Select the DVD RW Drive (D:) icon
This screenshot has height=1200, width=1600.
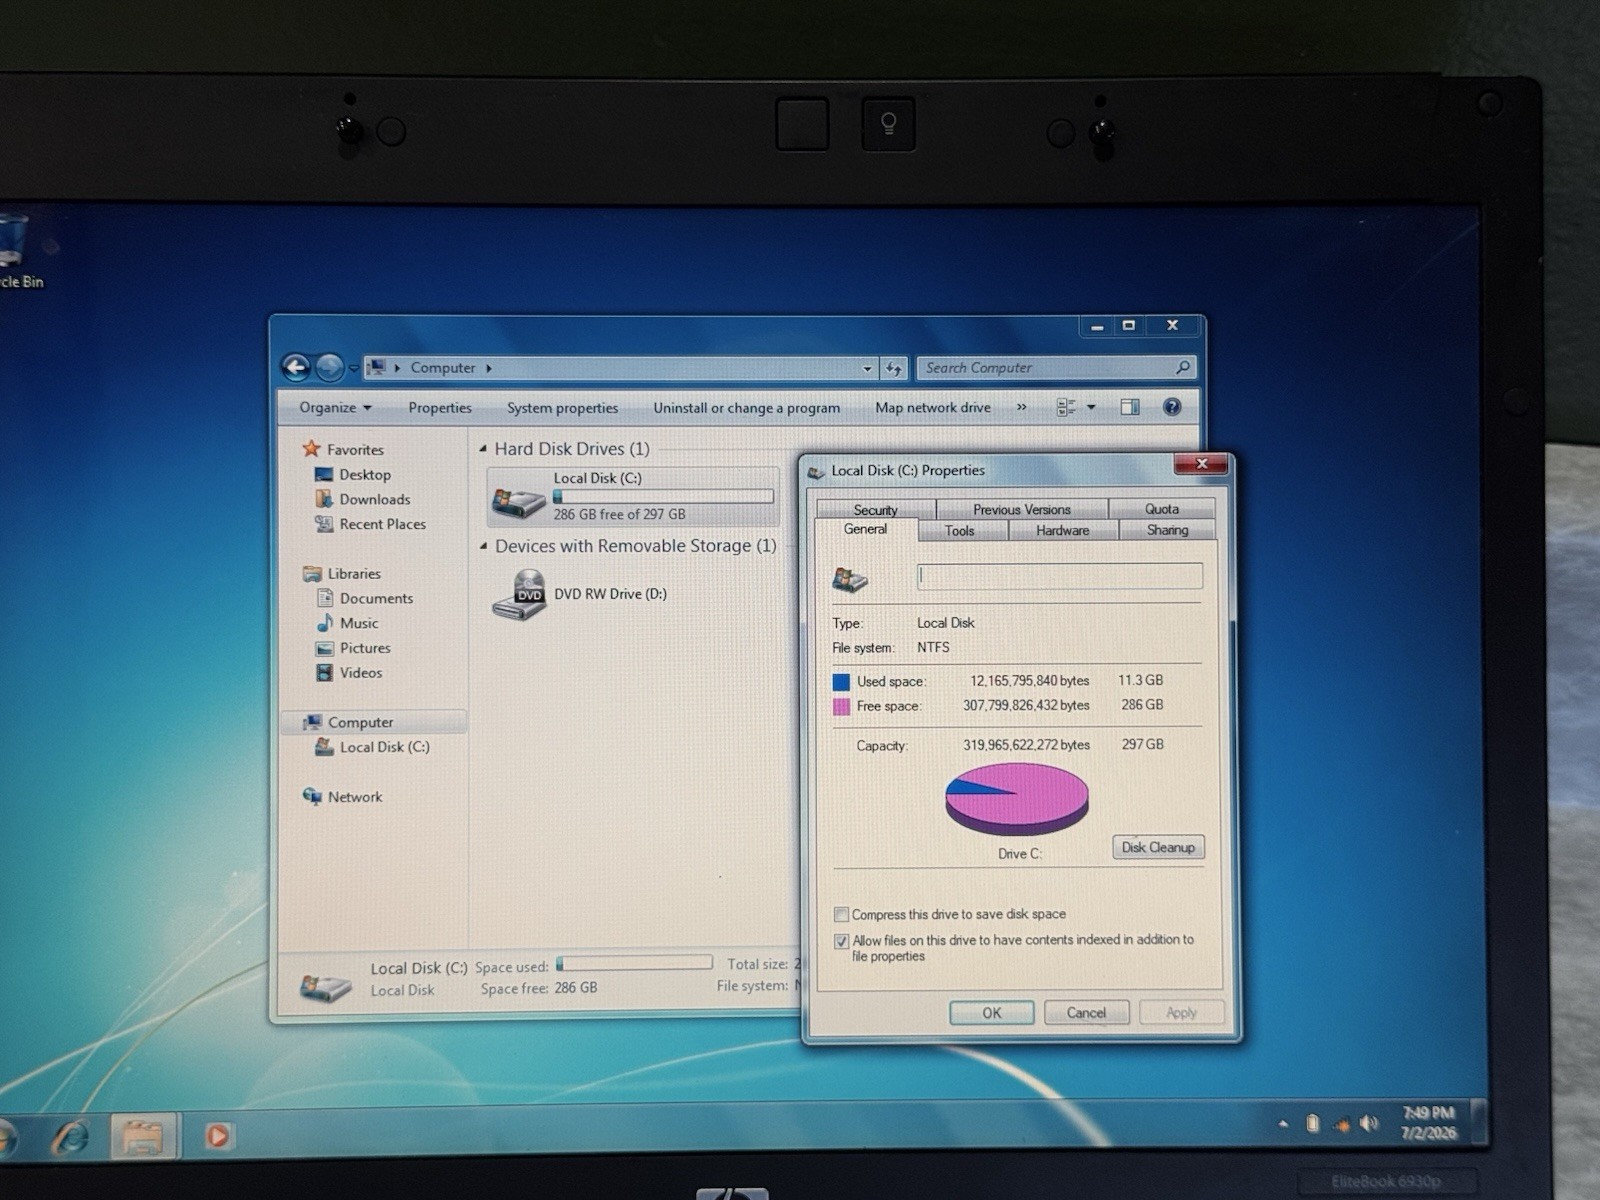(520, 594)
